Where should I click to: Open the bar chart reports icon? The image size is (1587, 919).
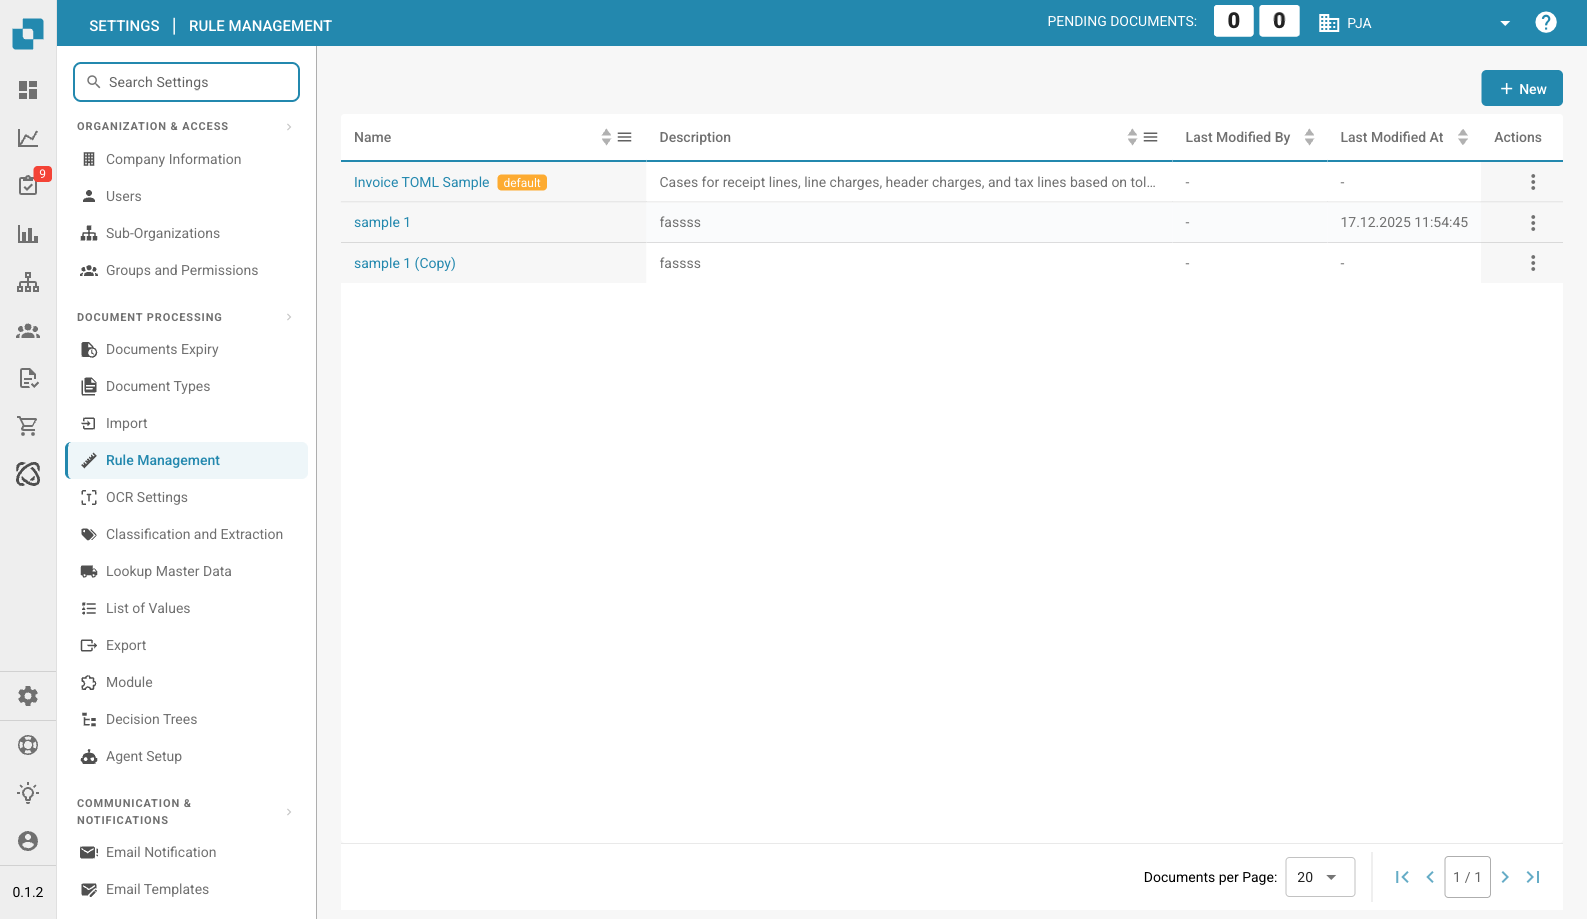point(28,234)
